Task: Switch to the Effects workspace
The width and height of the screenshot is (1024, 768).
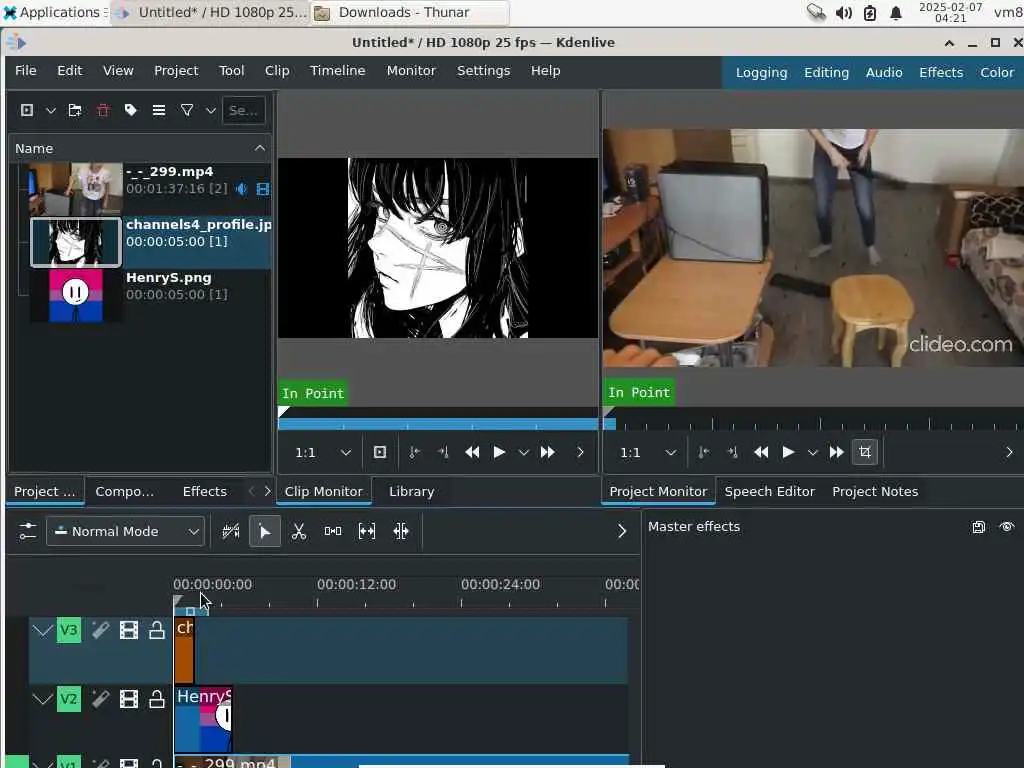Action: (x=940, y=72)
